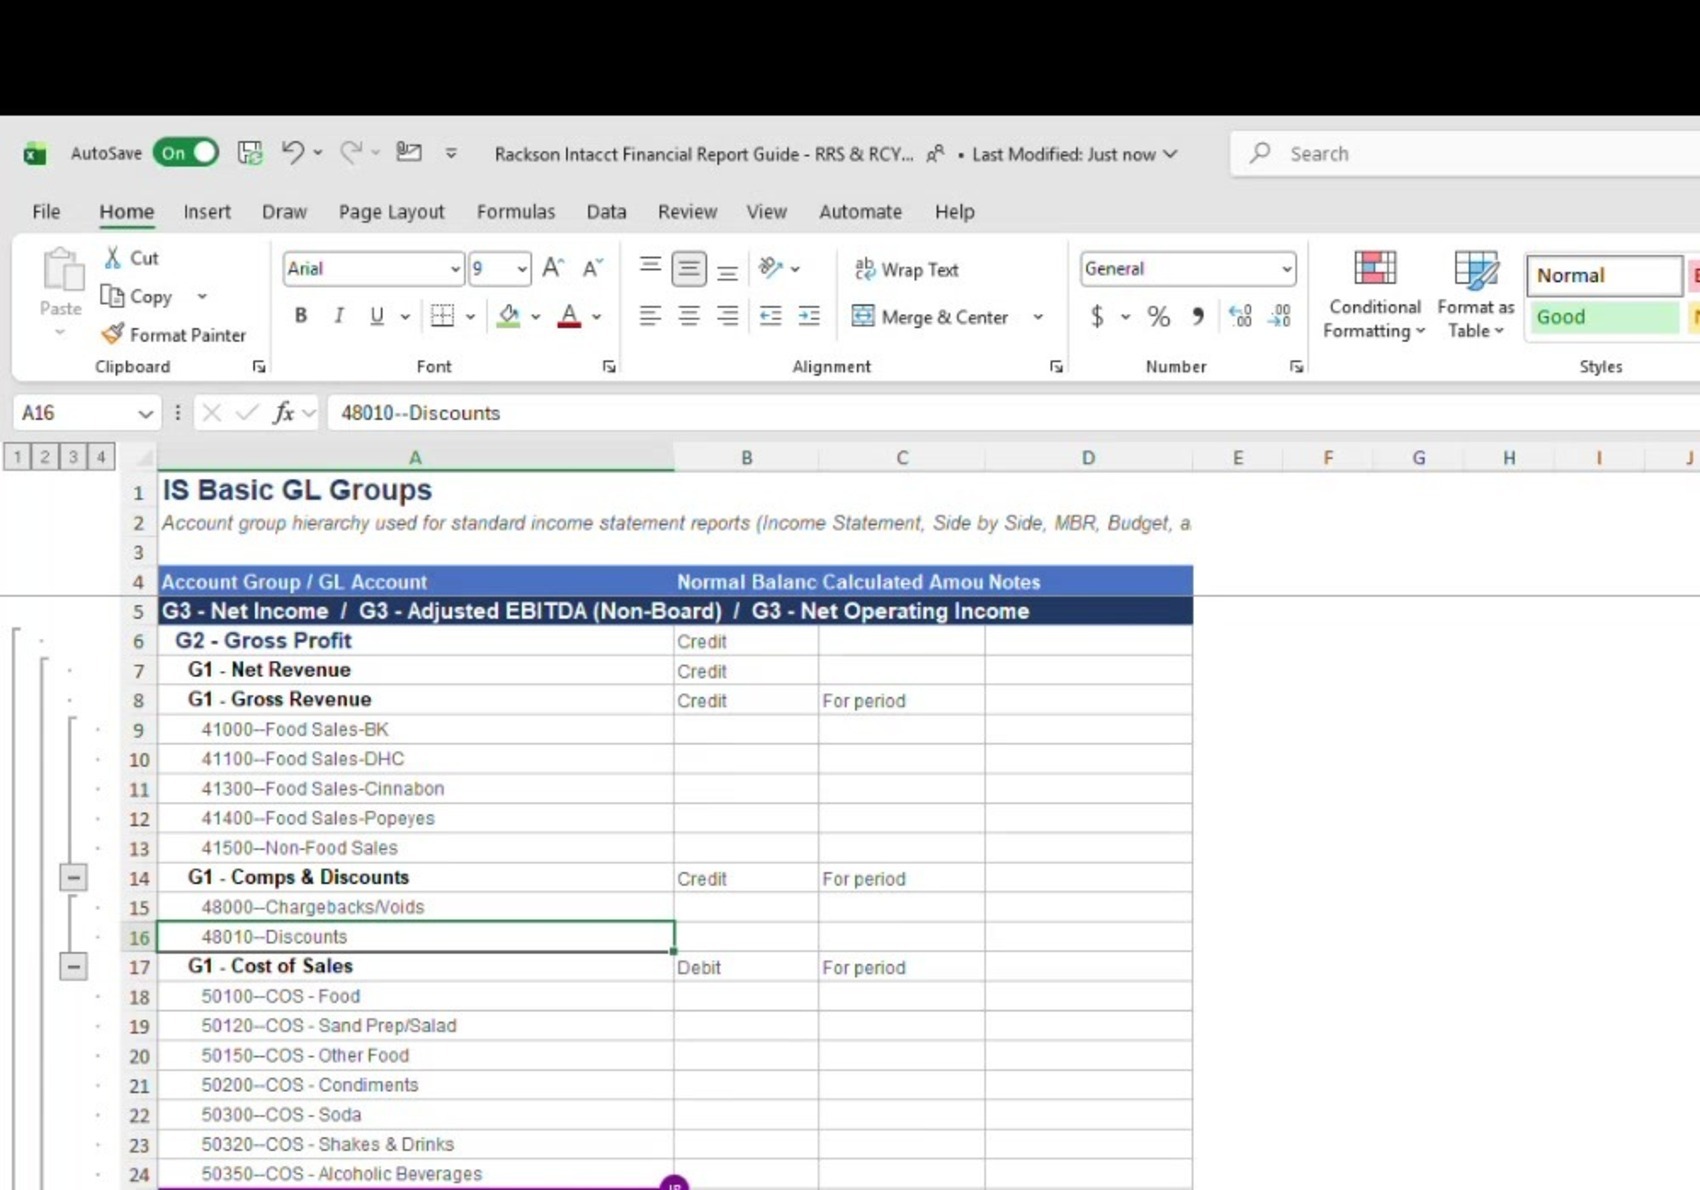1700x1190 pixels.
Task: Click Top Align icon
Action: point(650,268)
